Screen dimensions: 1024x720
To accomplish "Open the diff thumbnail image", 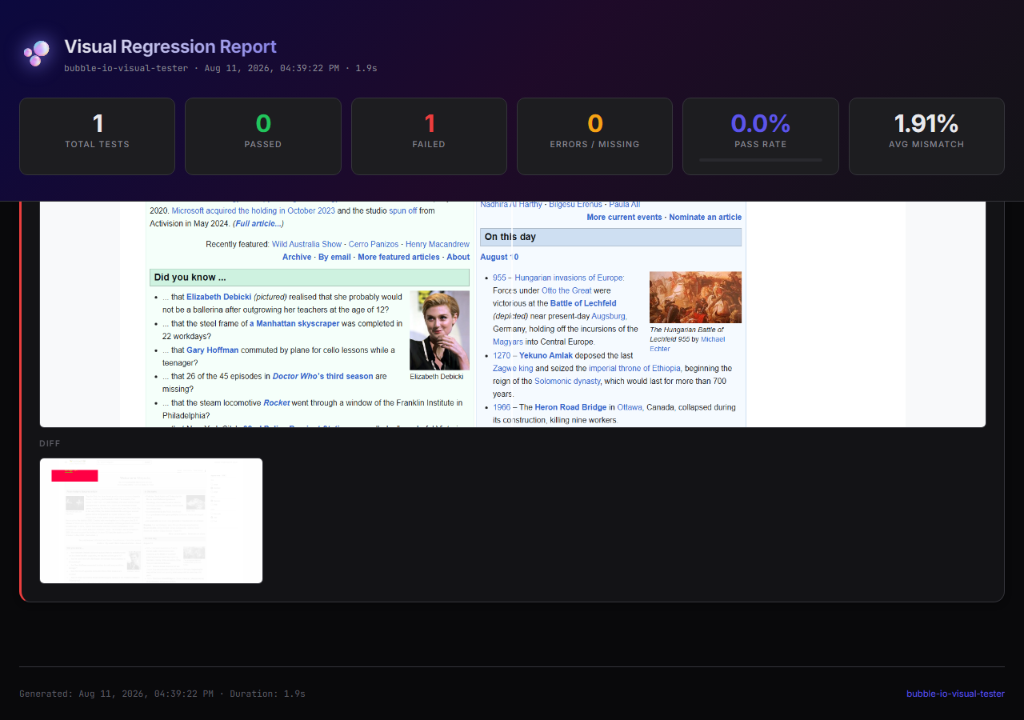I will 151,521.
